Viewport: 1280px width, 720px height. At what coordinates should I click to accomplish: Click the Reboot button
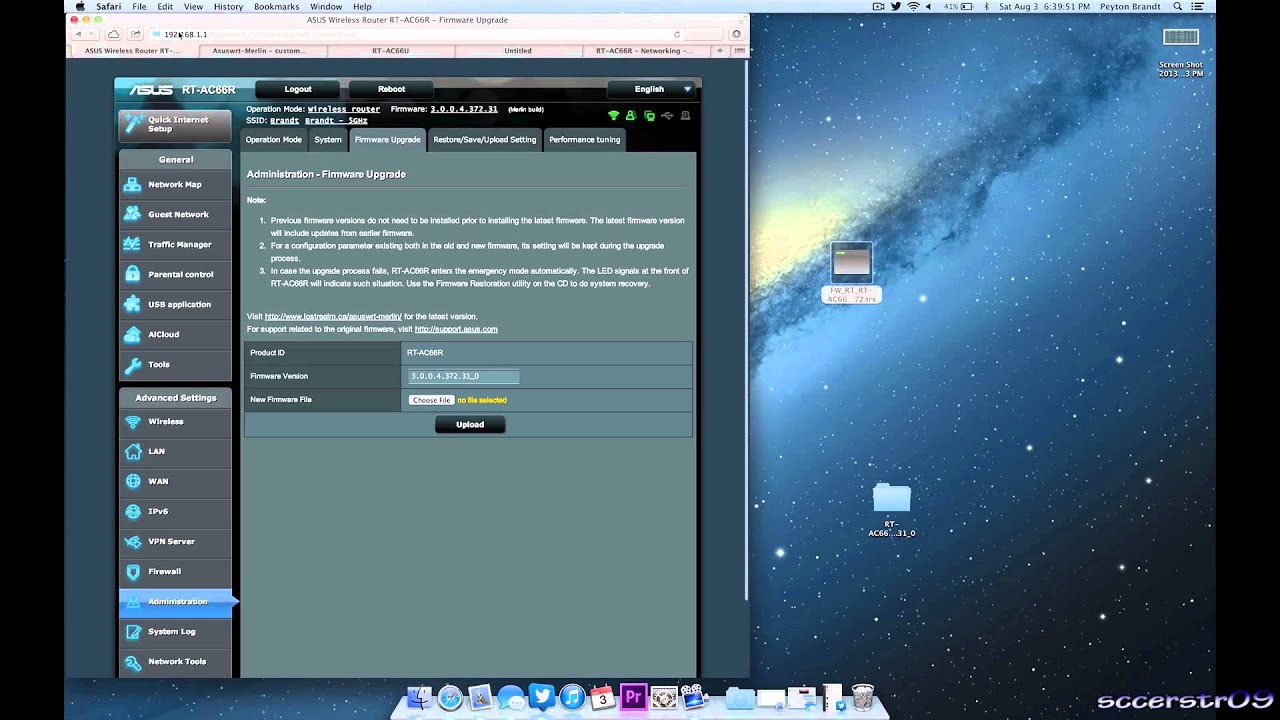coord(392,89)
